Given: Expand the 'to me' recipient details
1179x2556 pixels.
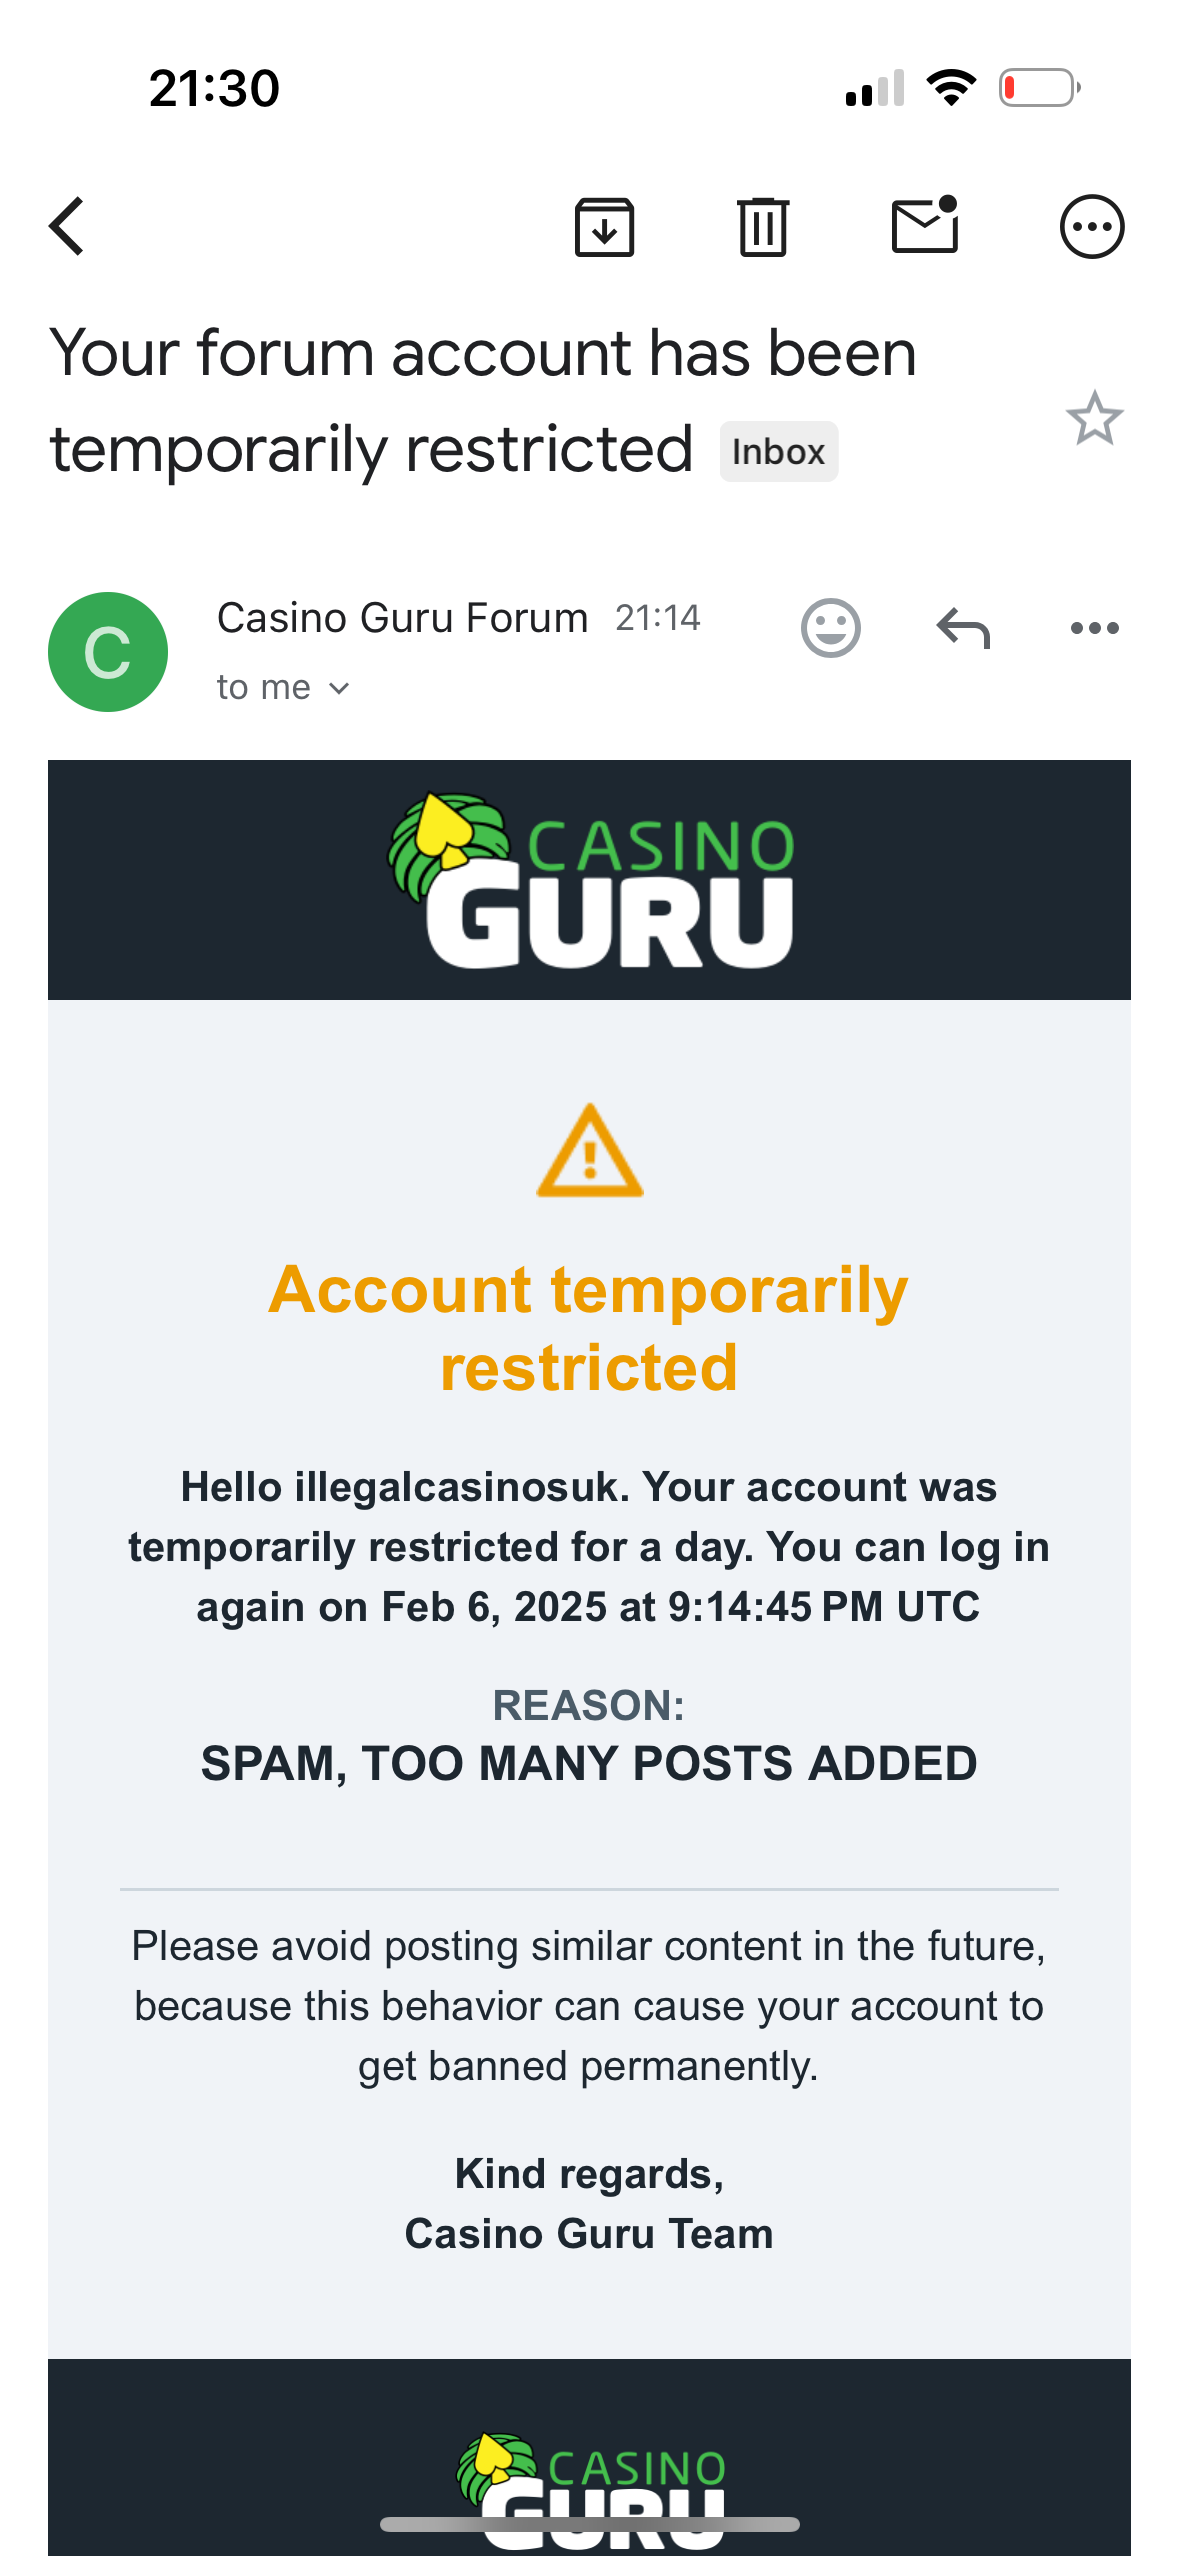Looking at the screenshot, I should 283,688.
